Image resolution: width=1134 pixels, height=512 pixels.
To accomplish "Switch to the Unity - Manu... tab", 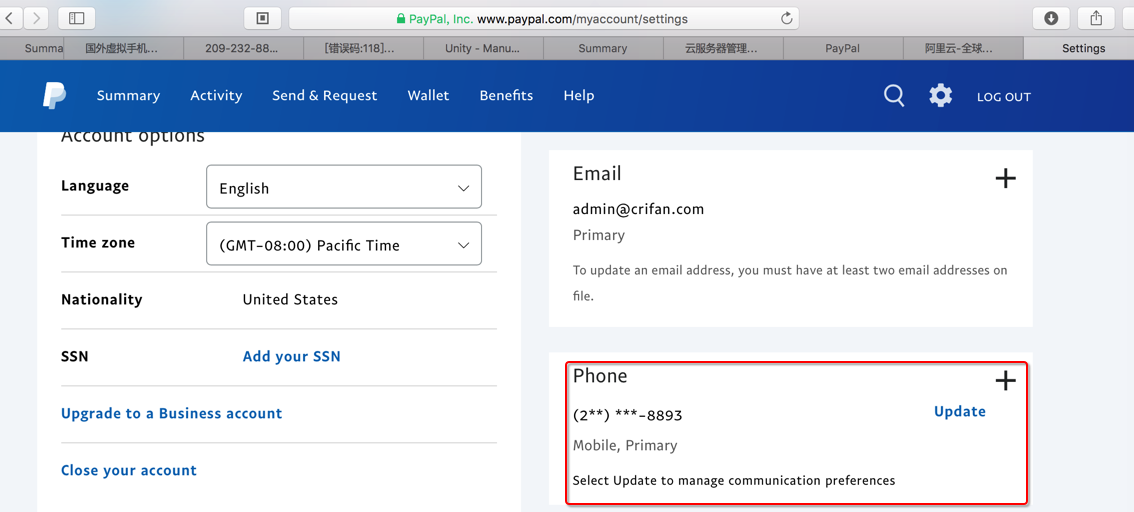I will (482, 48).
